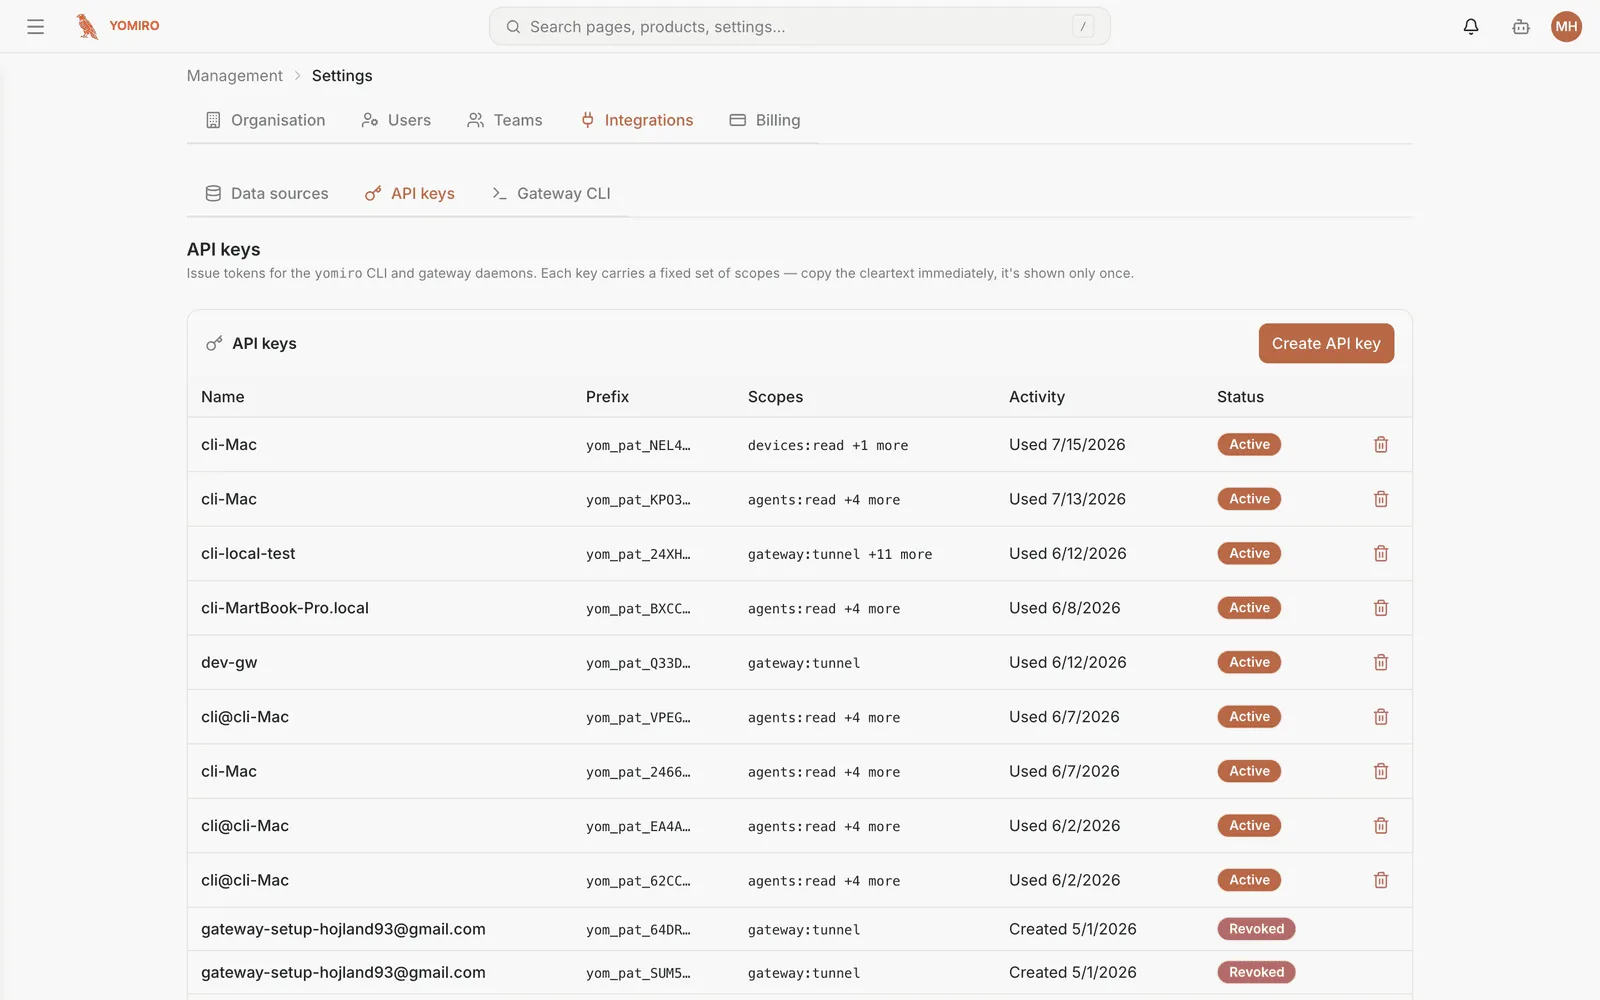Delete the cli@cli-Mac key with prefix yom_pat_EA4A
This screenshot has height=1000, width=1600.
(x=1381, y=826)
